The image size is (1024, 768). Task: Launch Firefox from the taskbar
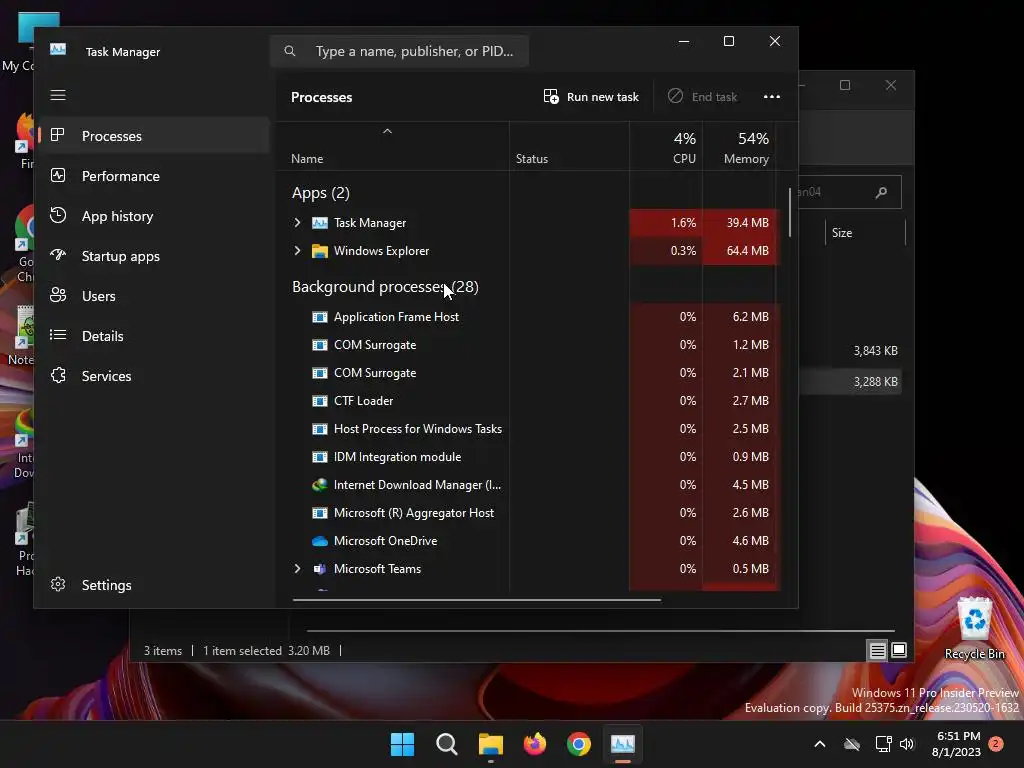coord(534,744)
